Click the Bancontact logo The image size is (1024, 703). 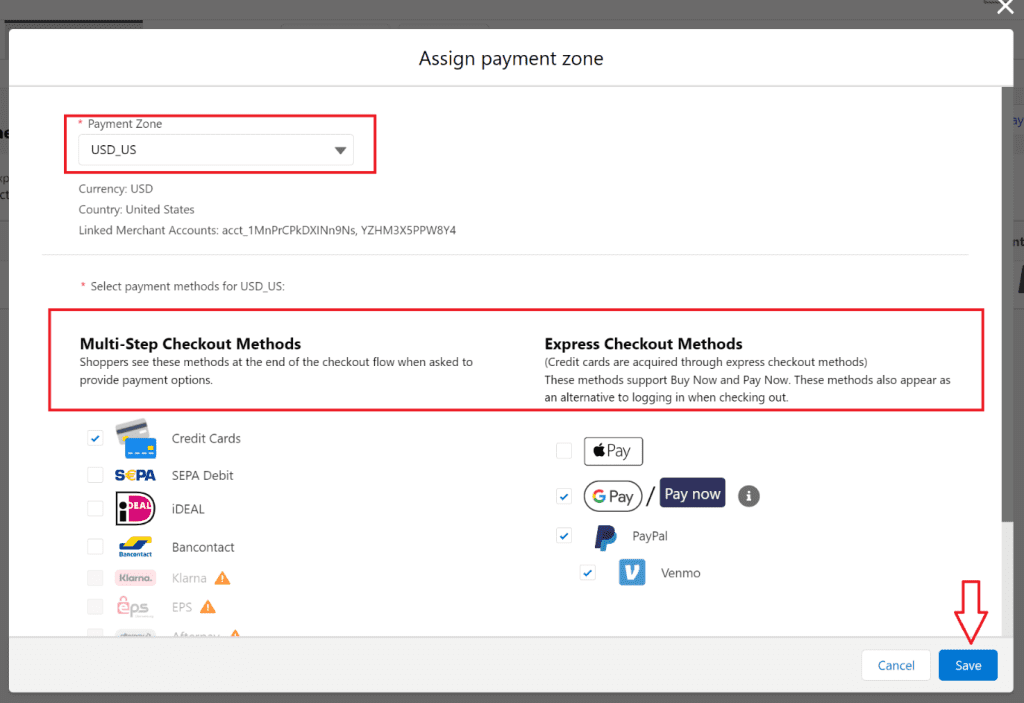click(135, 547)
